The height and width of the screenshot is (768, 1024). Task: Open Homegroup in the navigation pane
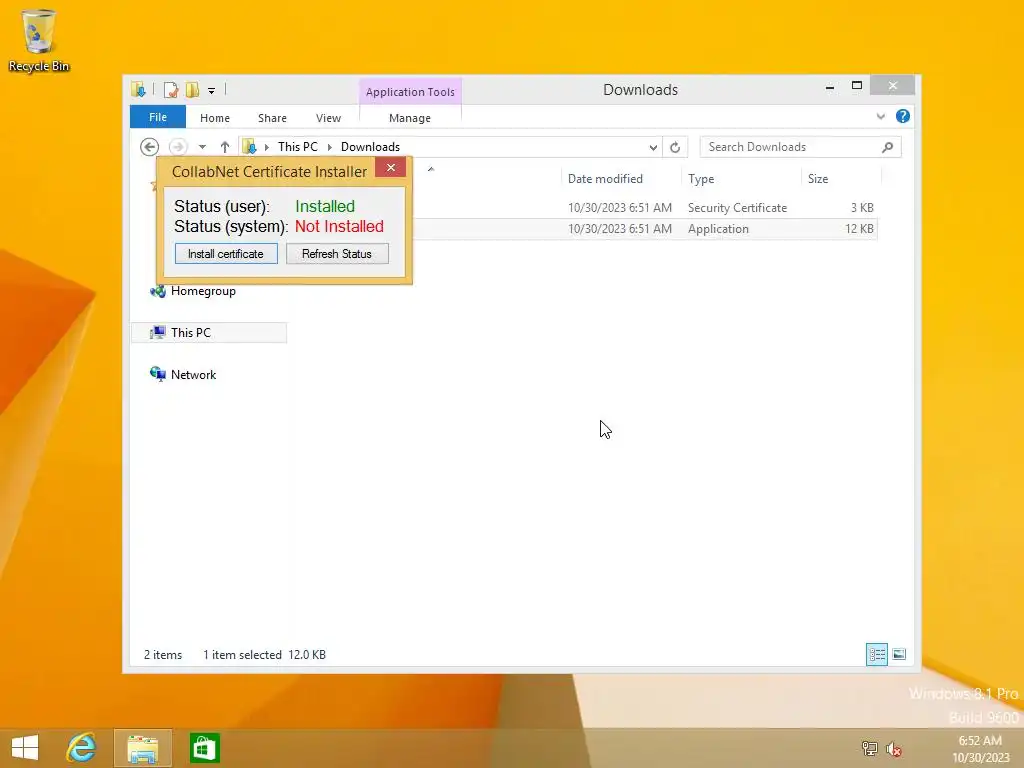pos(203,291)
